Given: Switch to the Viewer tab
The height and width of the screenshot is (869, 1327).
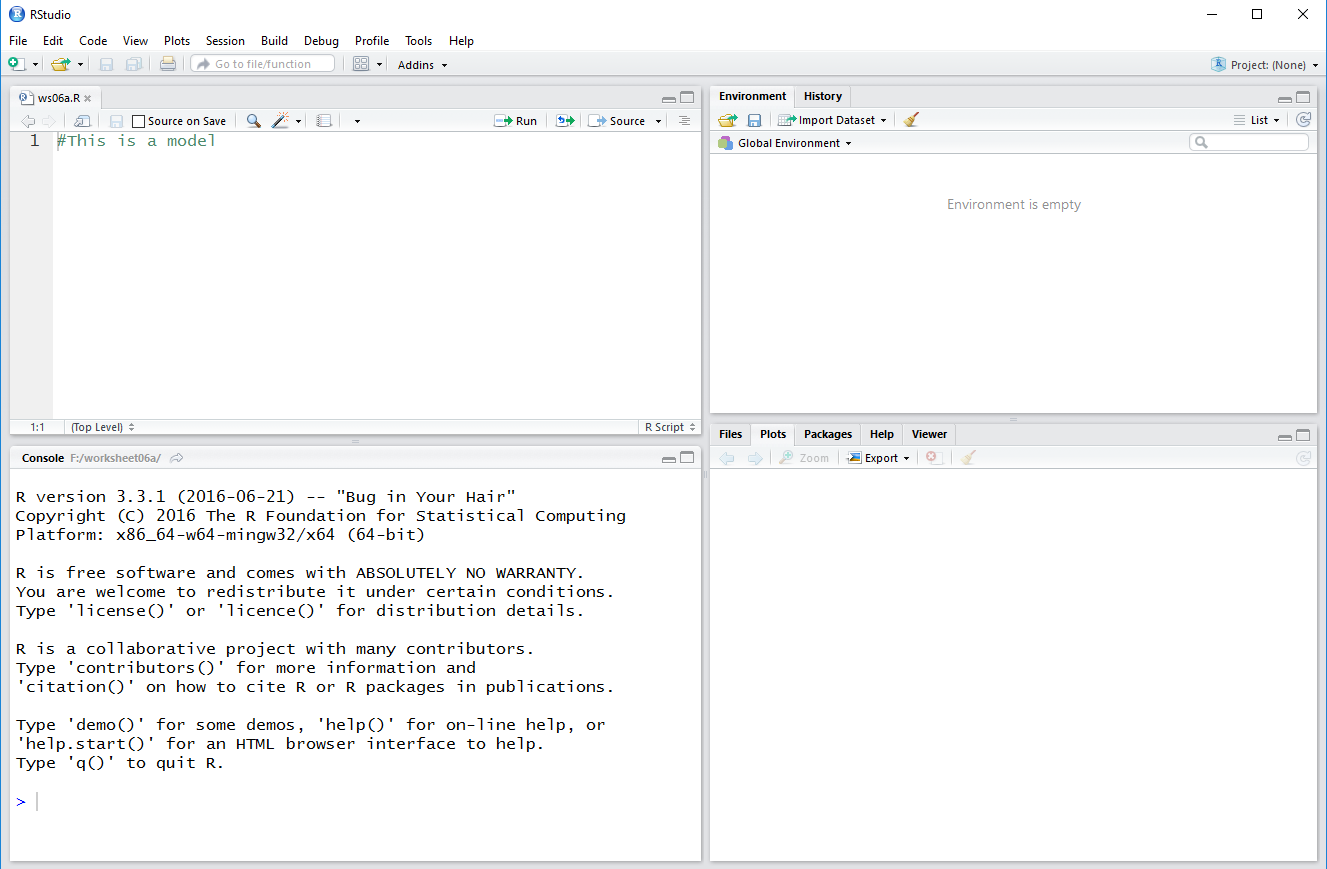Looking at the screenshot, I should [929, 434].
